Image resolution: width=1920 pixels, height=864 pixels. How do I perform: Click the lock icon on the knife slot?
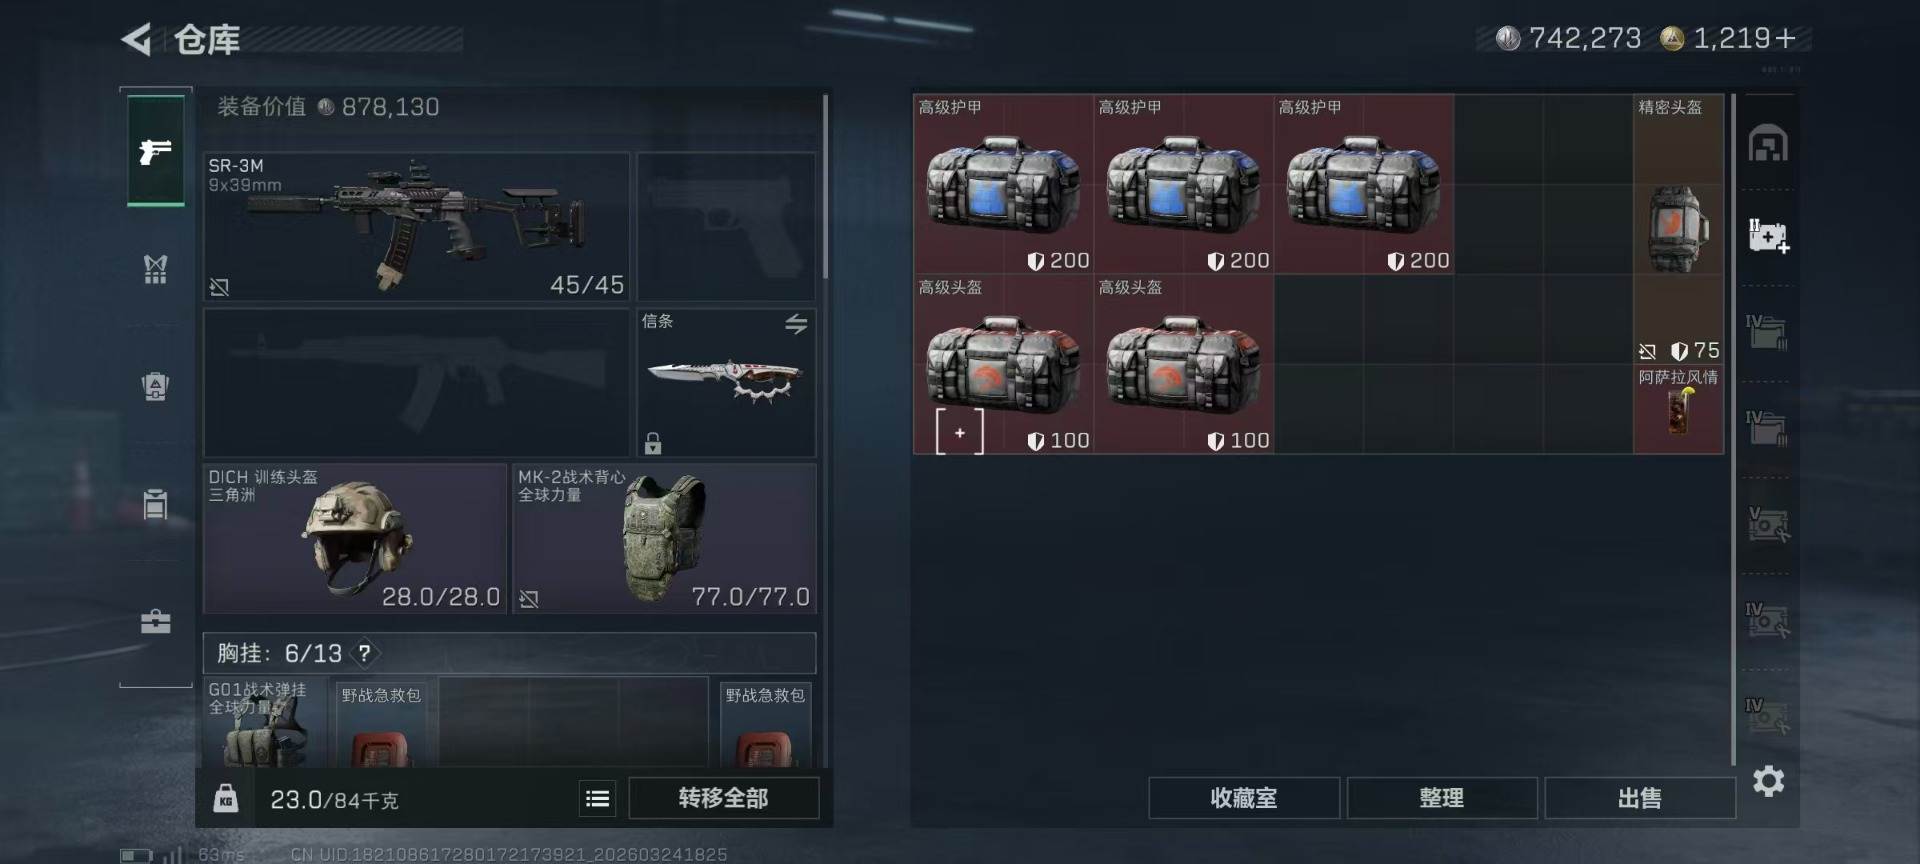653,442
